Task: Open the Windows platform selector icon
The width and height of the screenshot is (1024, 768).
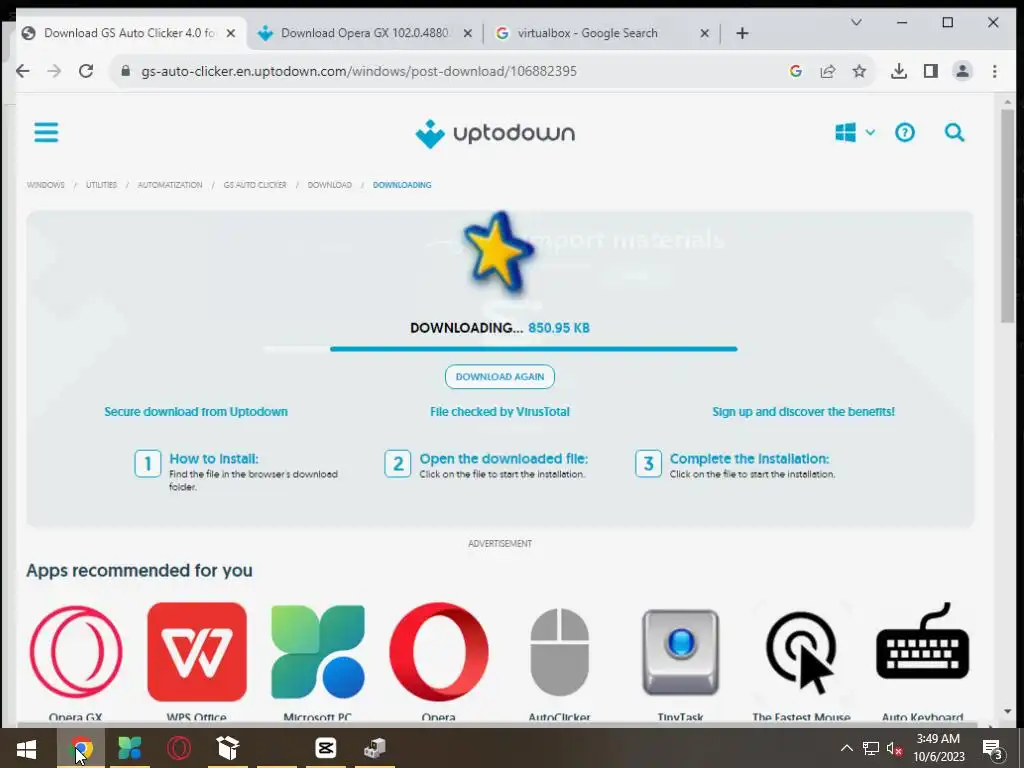Action: tap(845, 133)
